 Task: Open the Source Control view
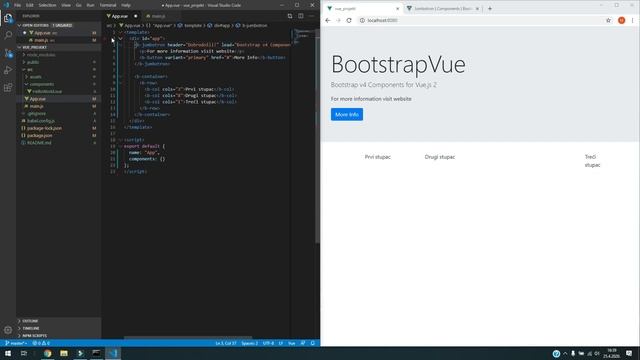point(8,53)
